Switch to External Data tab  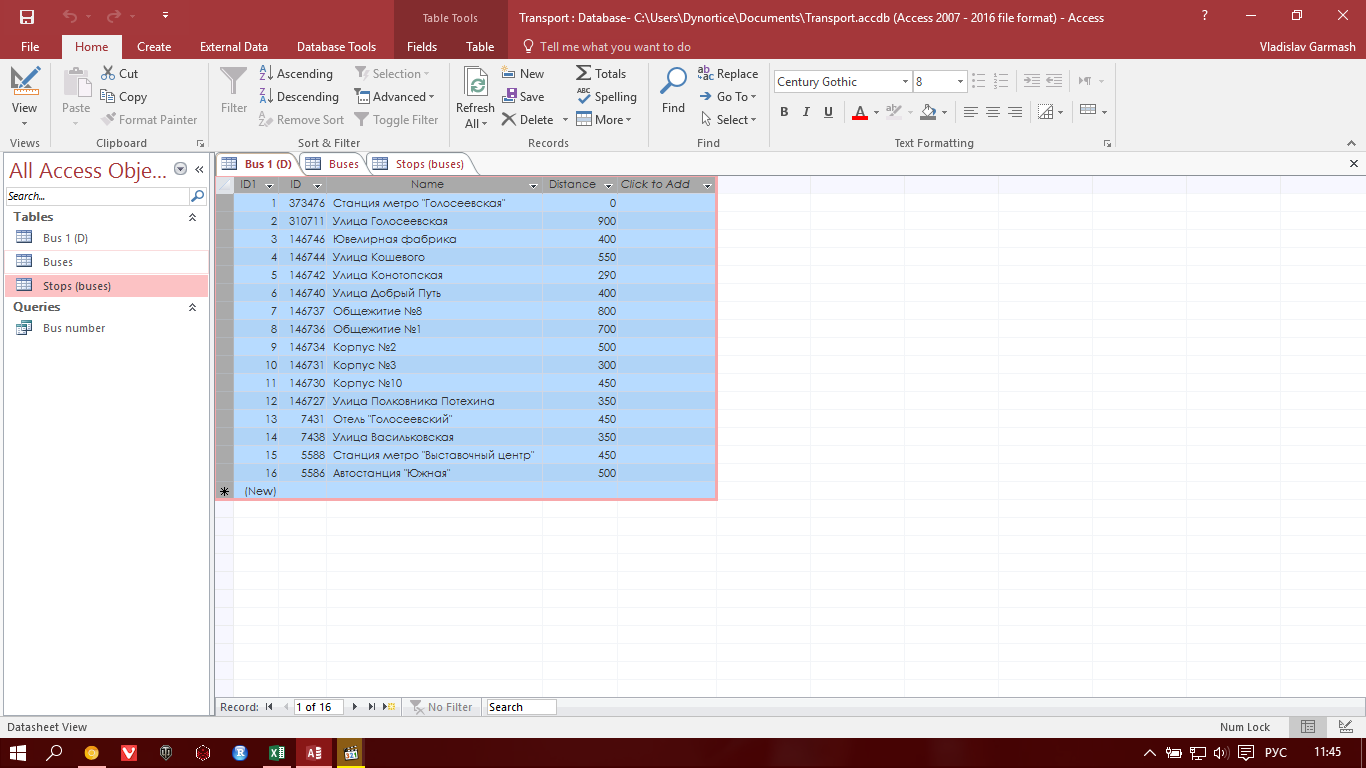click(x=234, y=47)
